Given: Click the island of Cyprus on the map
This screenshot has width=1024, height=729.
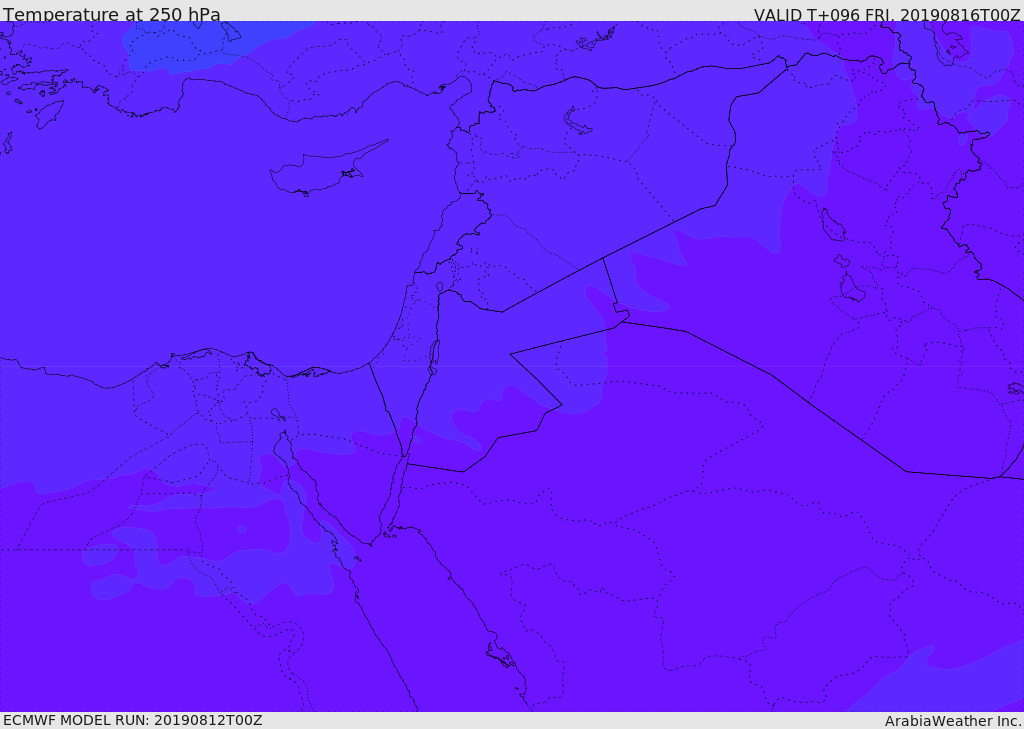Looking at the screenshot, I should [320, 171].
